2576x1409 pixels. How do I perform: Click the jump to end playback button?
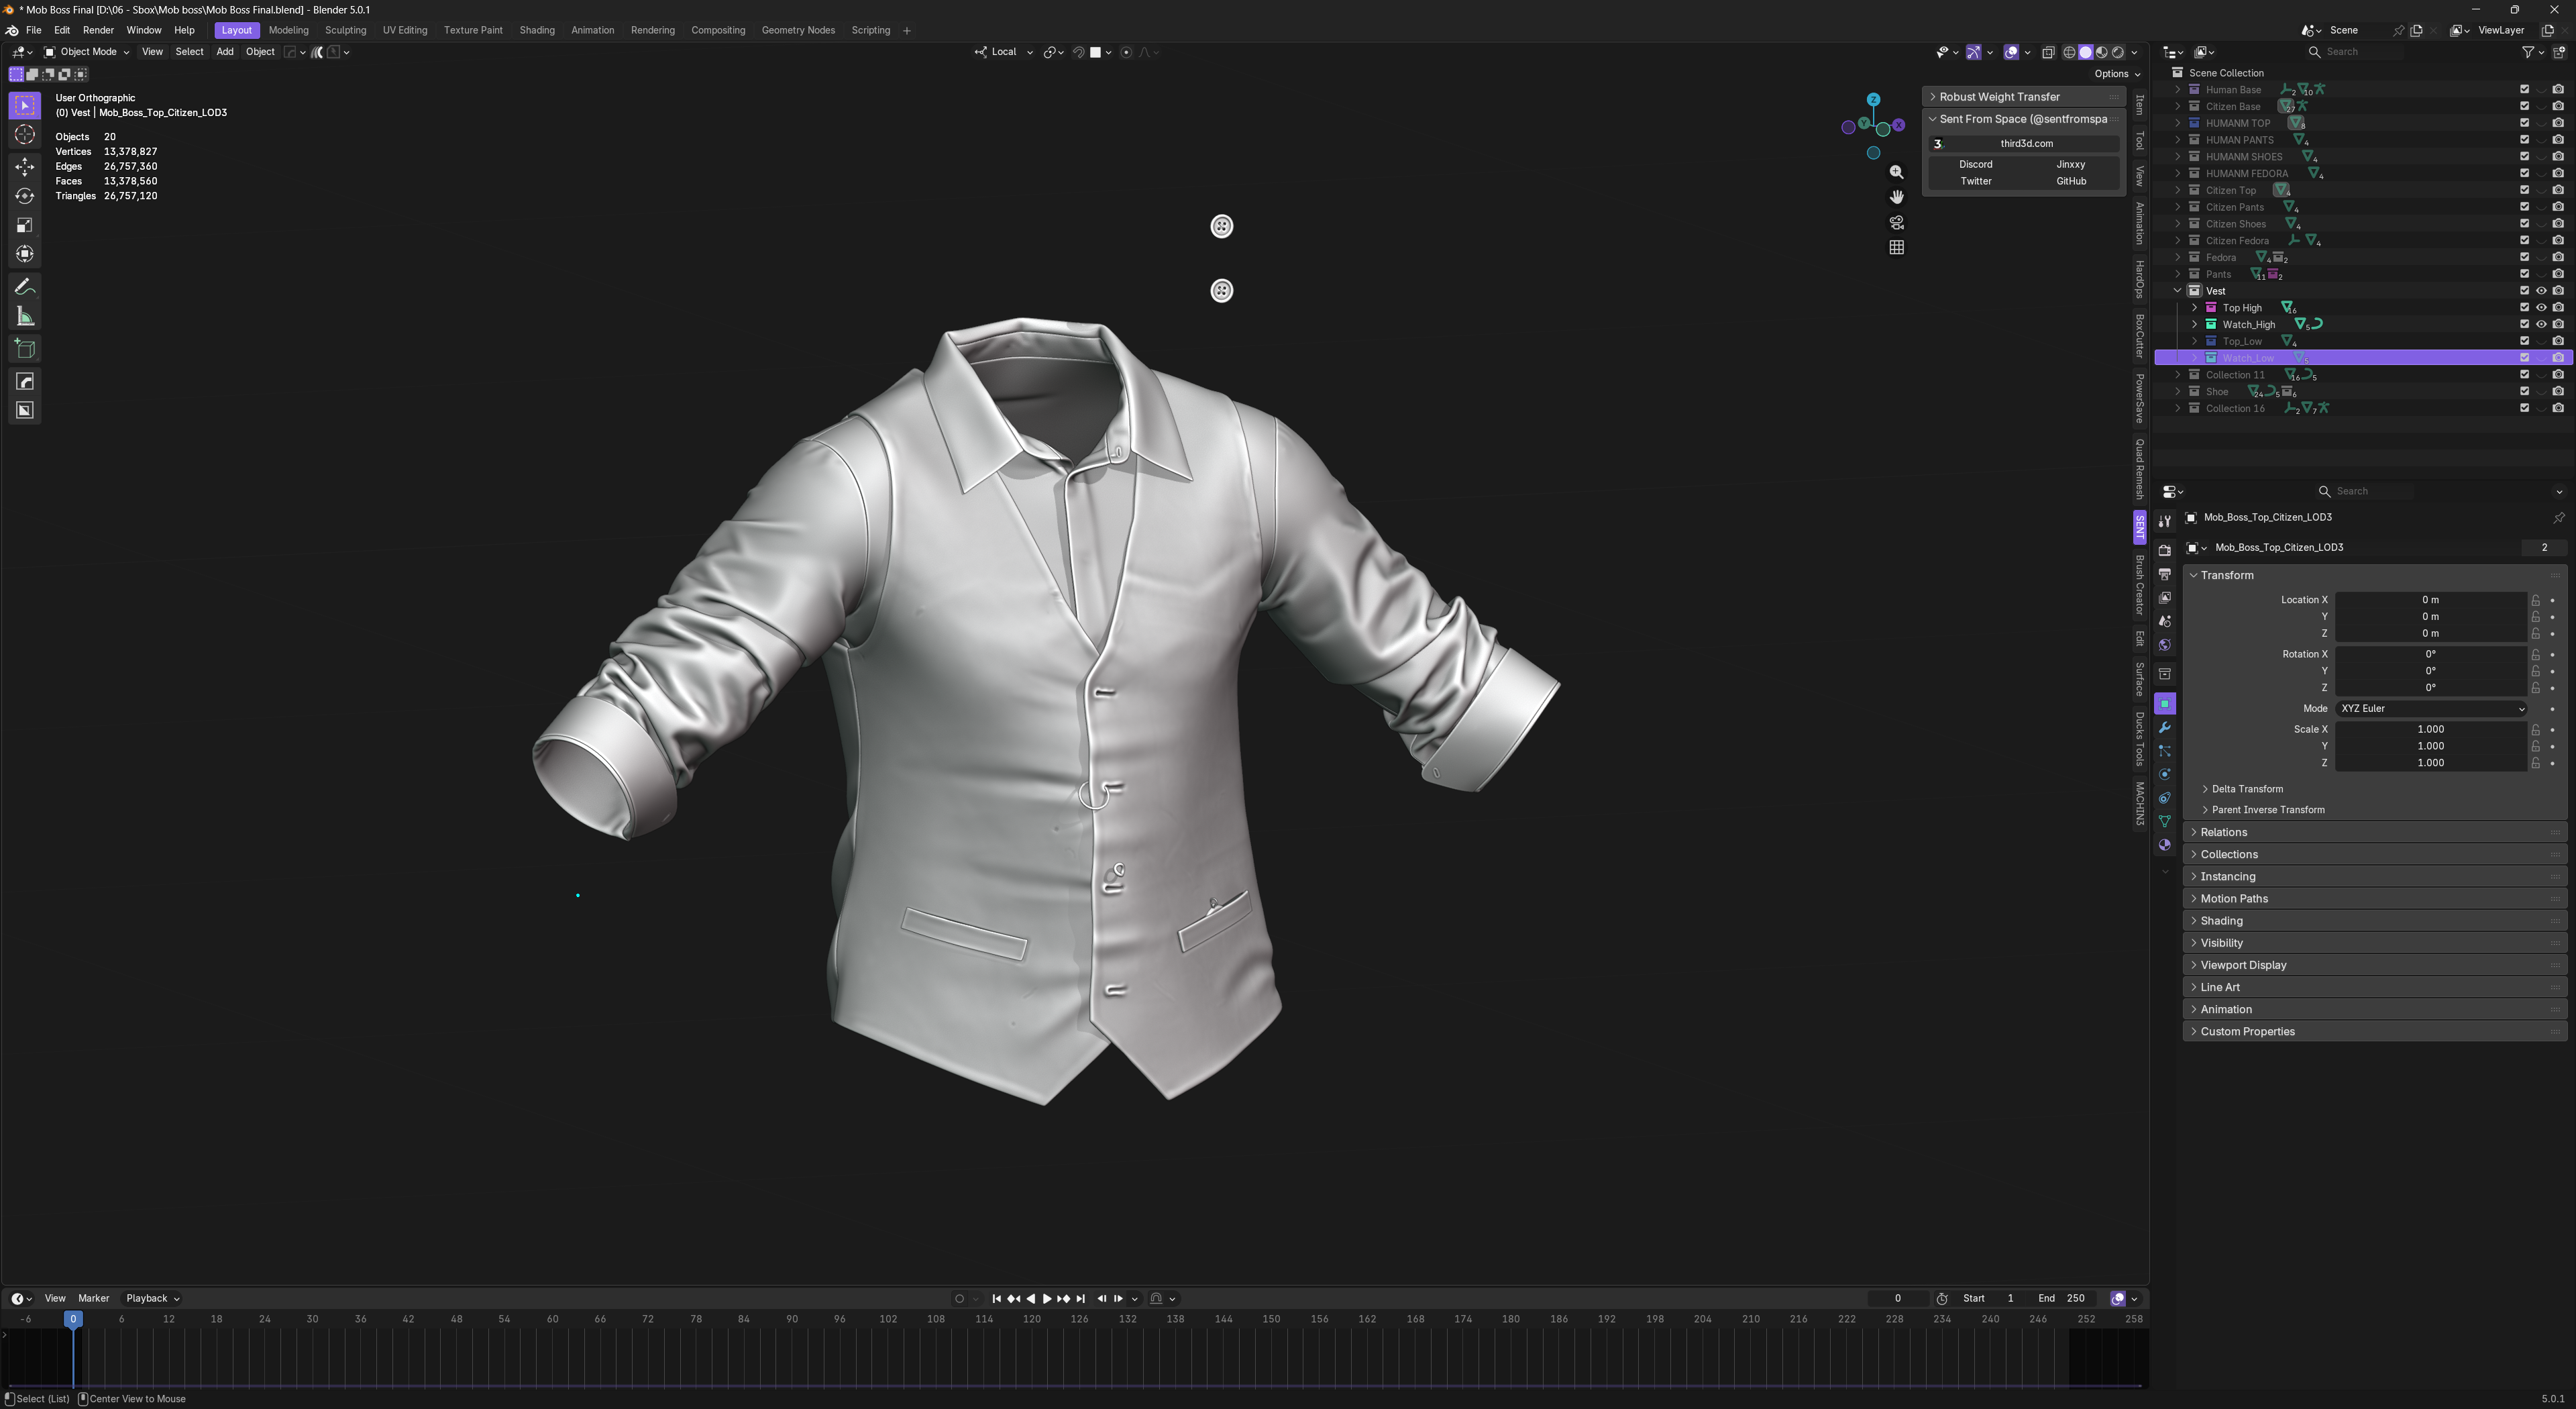(1080, 1298)
